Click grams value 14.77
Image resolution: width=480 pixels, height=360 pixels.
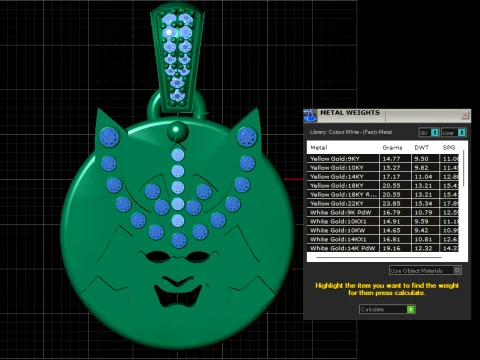391,159
